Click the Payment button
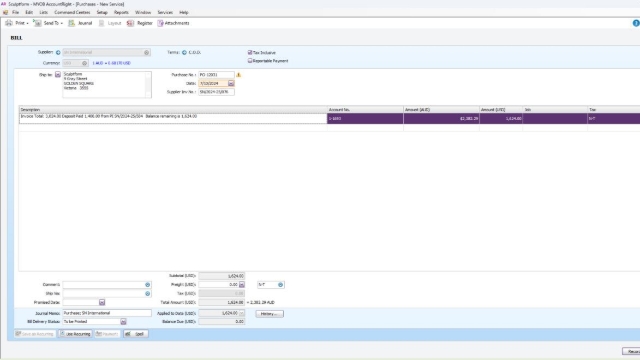Image resolution: width=640 pixels, height=360 pixels. 107,334
